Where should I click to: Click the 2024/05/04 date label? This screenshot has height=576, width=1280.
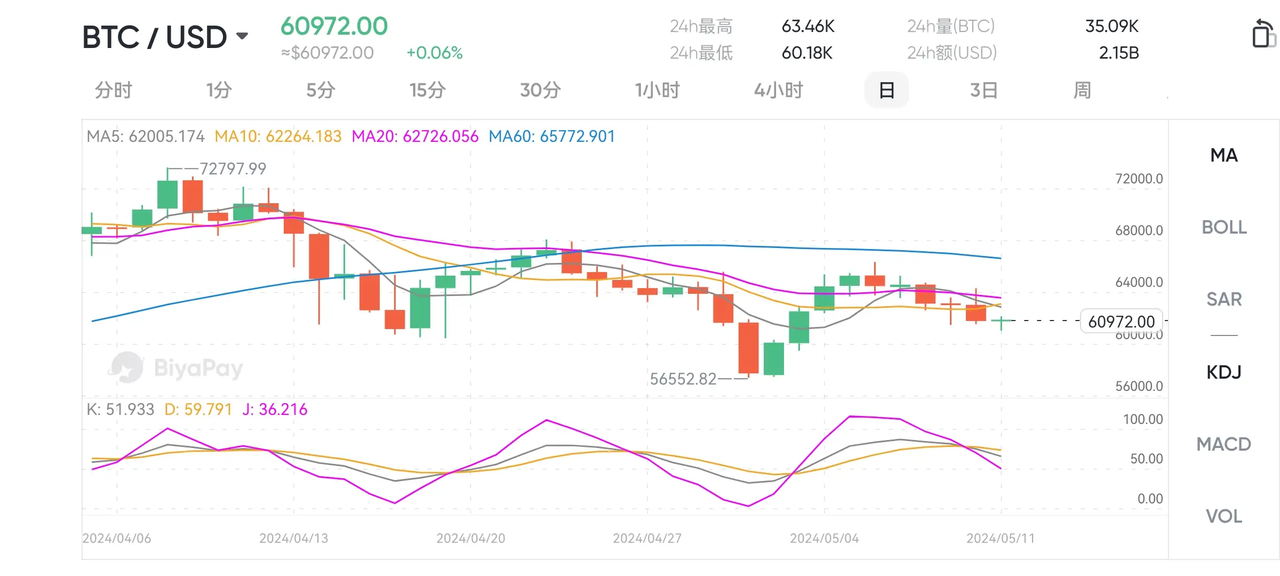tap(825, 538)
